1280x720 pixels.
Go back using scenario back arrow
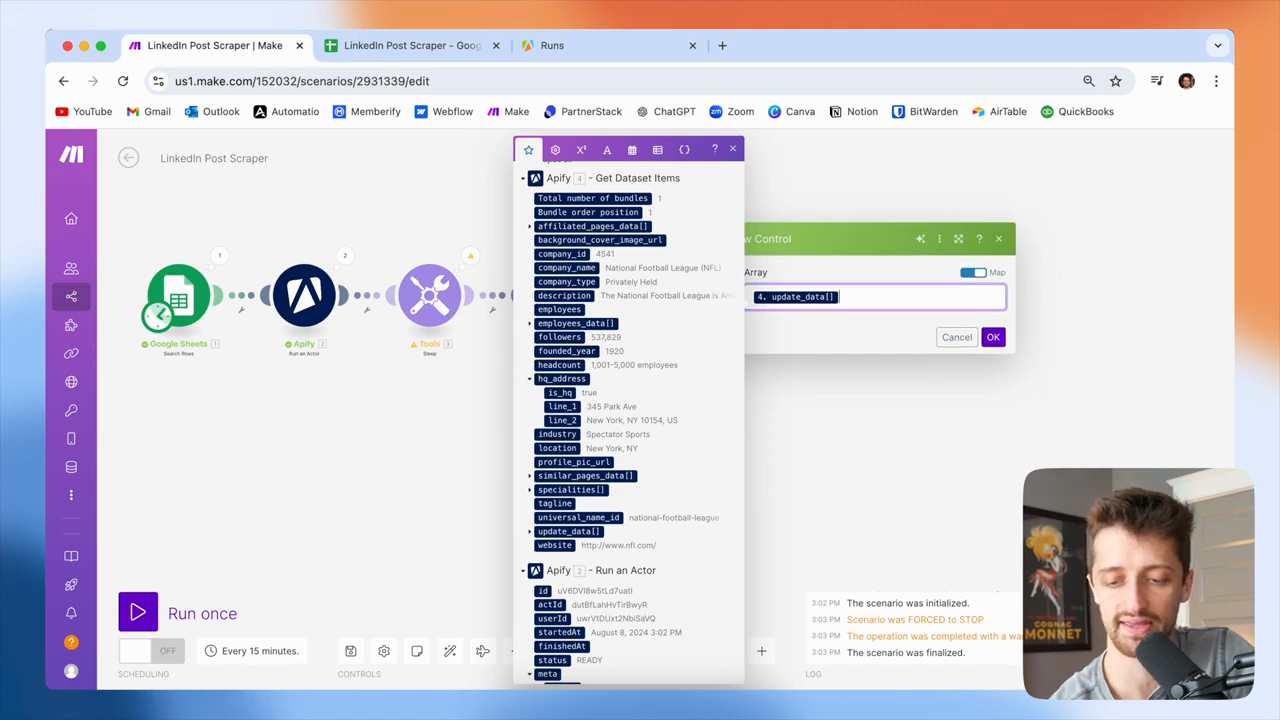[128, 157]
